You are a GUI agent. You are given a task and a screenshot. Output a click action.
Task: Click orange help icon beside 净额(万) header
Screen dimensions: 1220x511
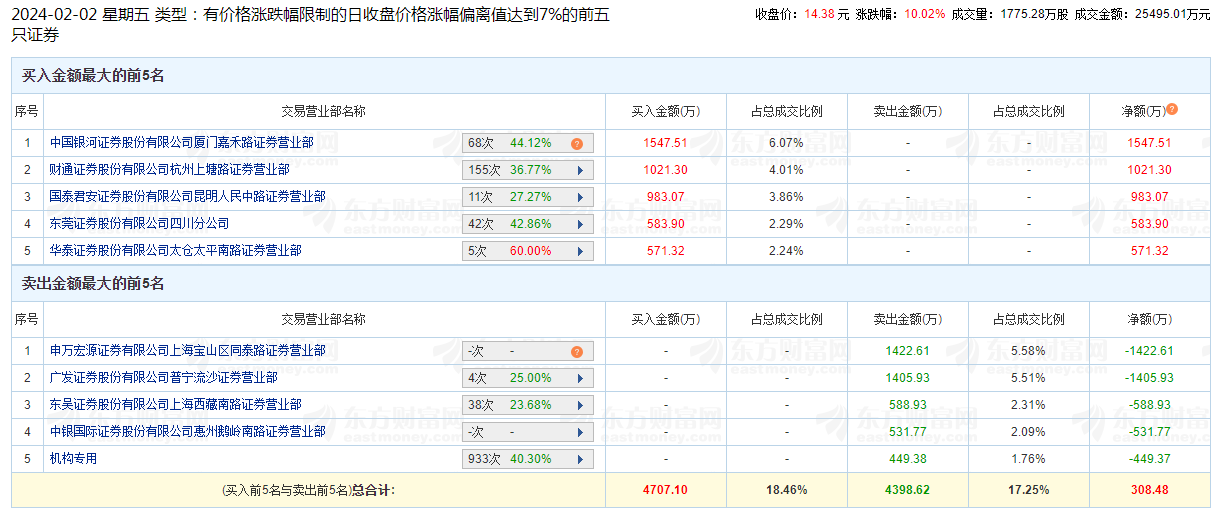pyautogui.click(x=1172, y=110)
